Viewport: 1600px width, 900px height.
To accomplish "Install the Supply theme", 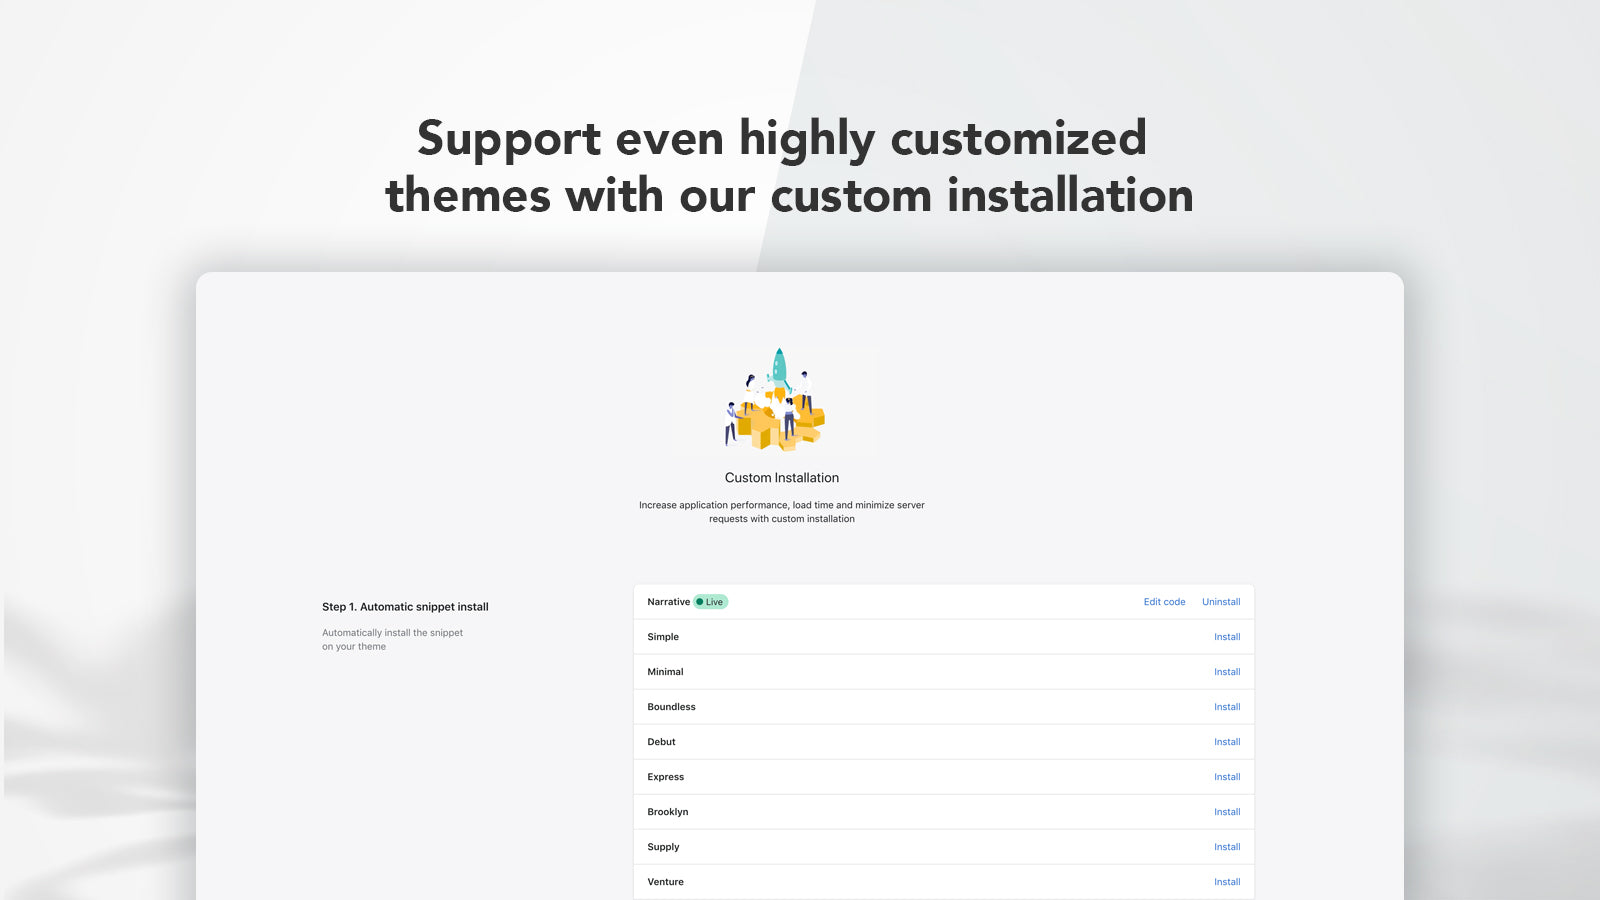I will point(1227,846).
